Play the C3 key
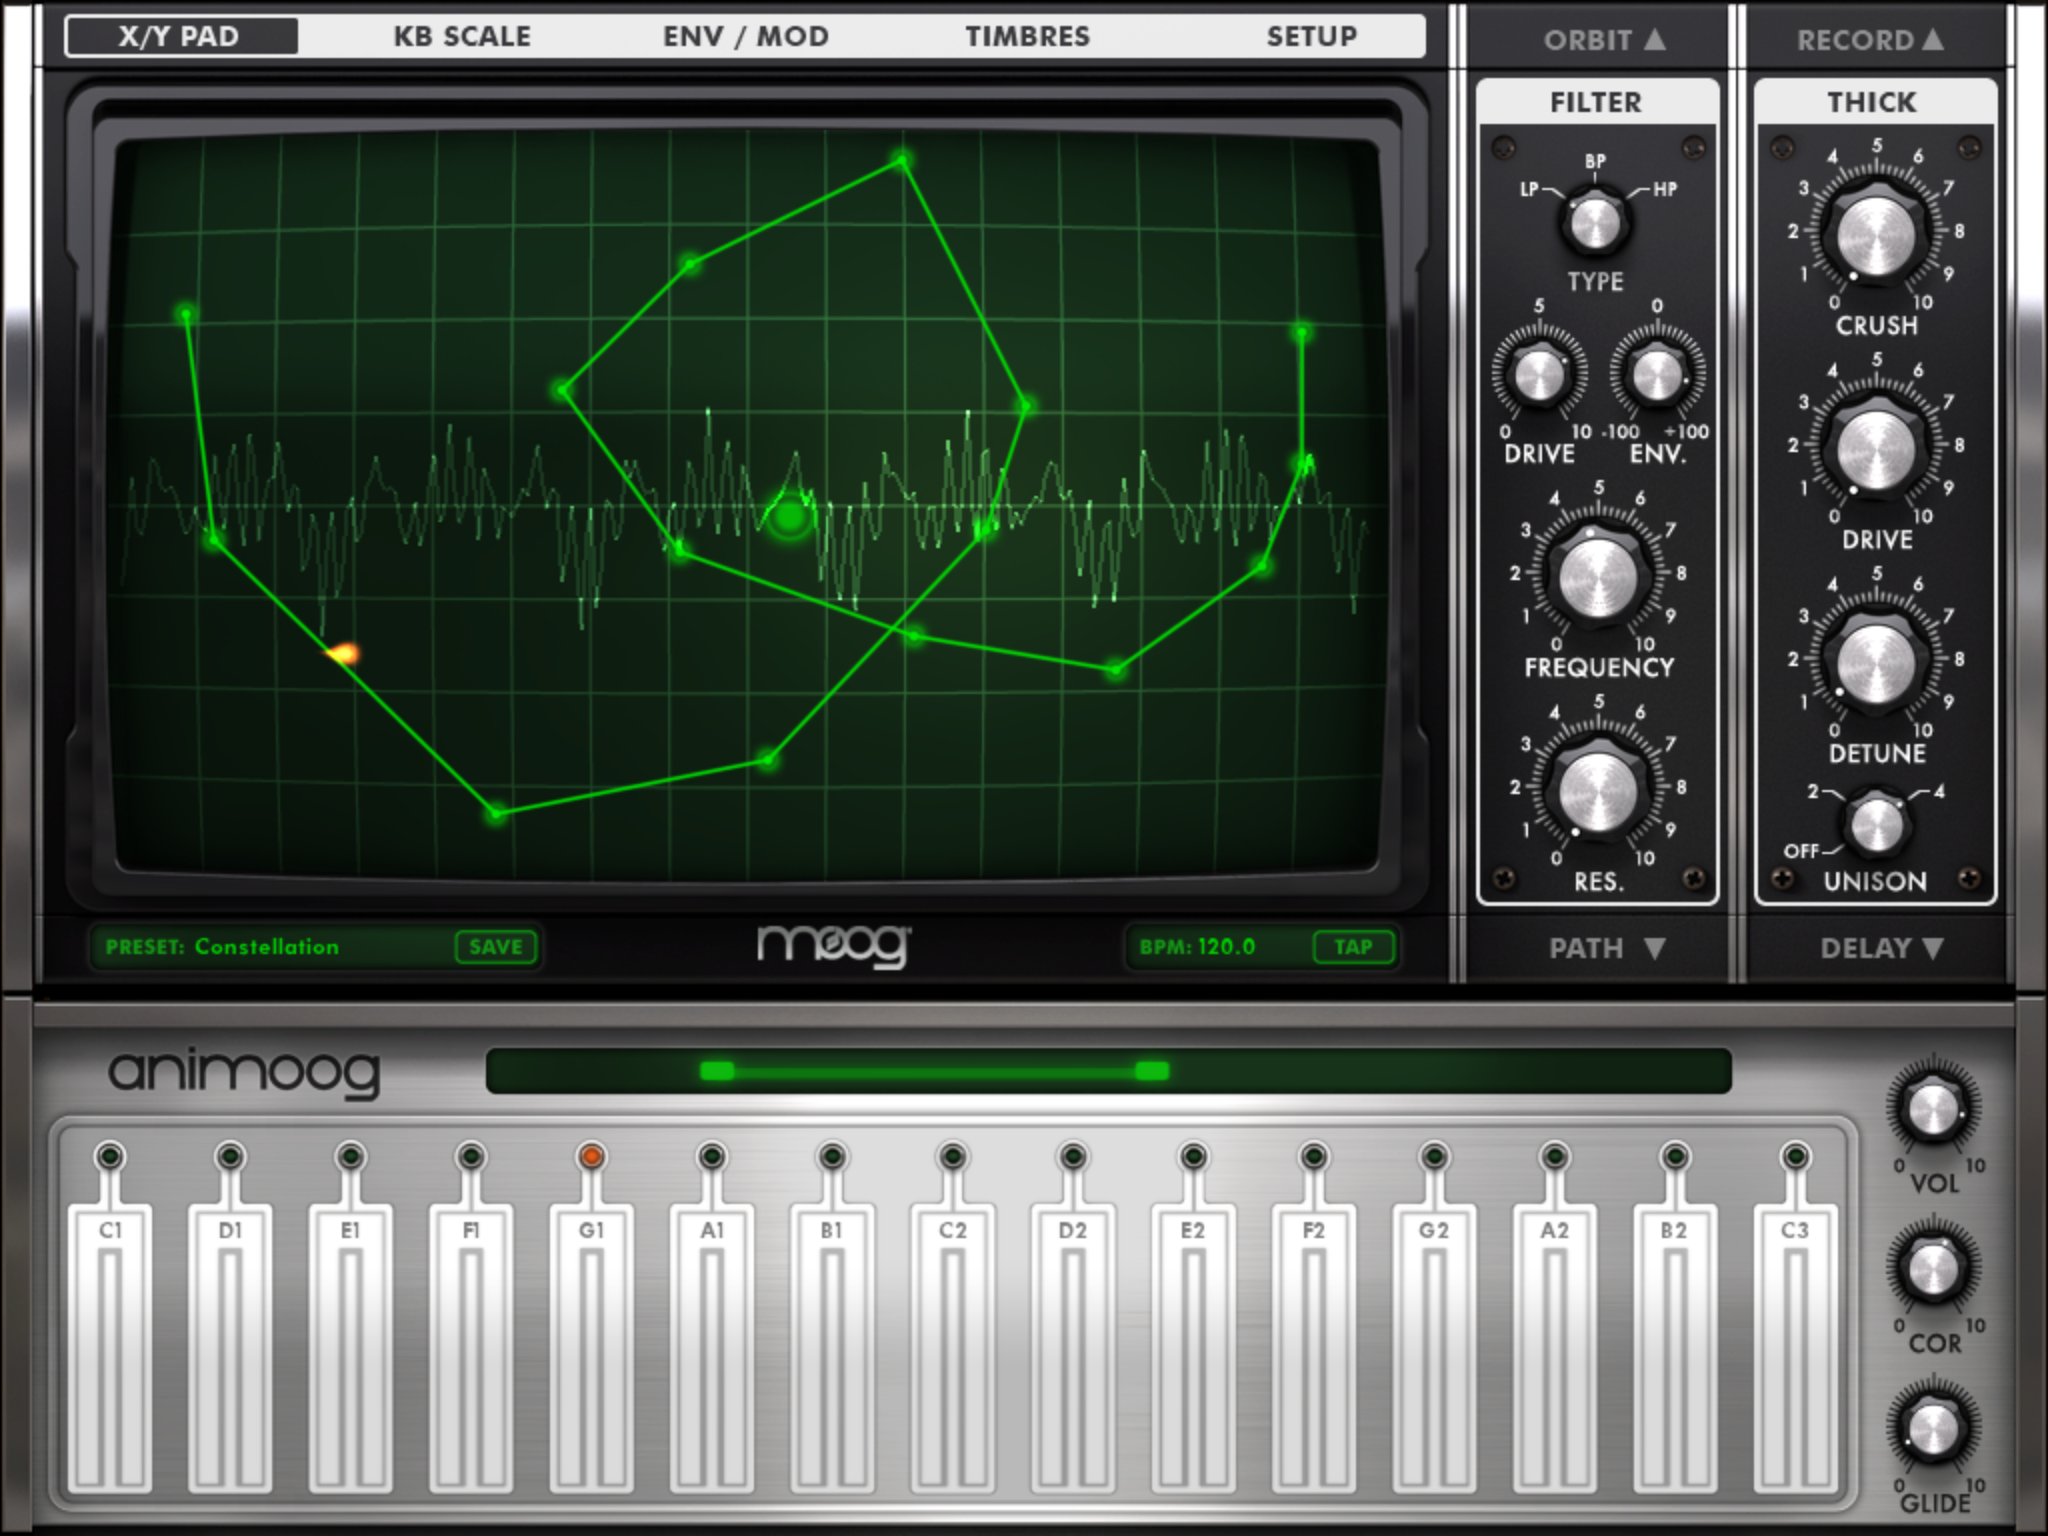 coord(1796,1348)
